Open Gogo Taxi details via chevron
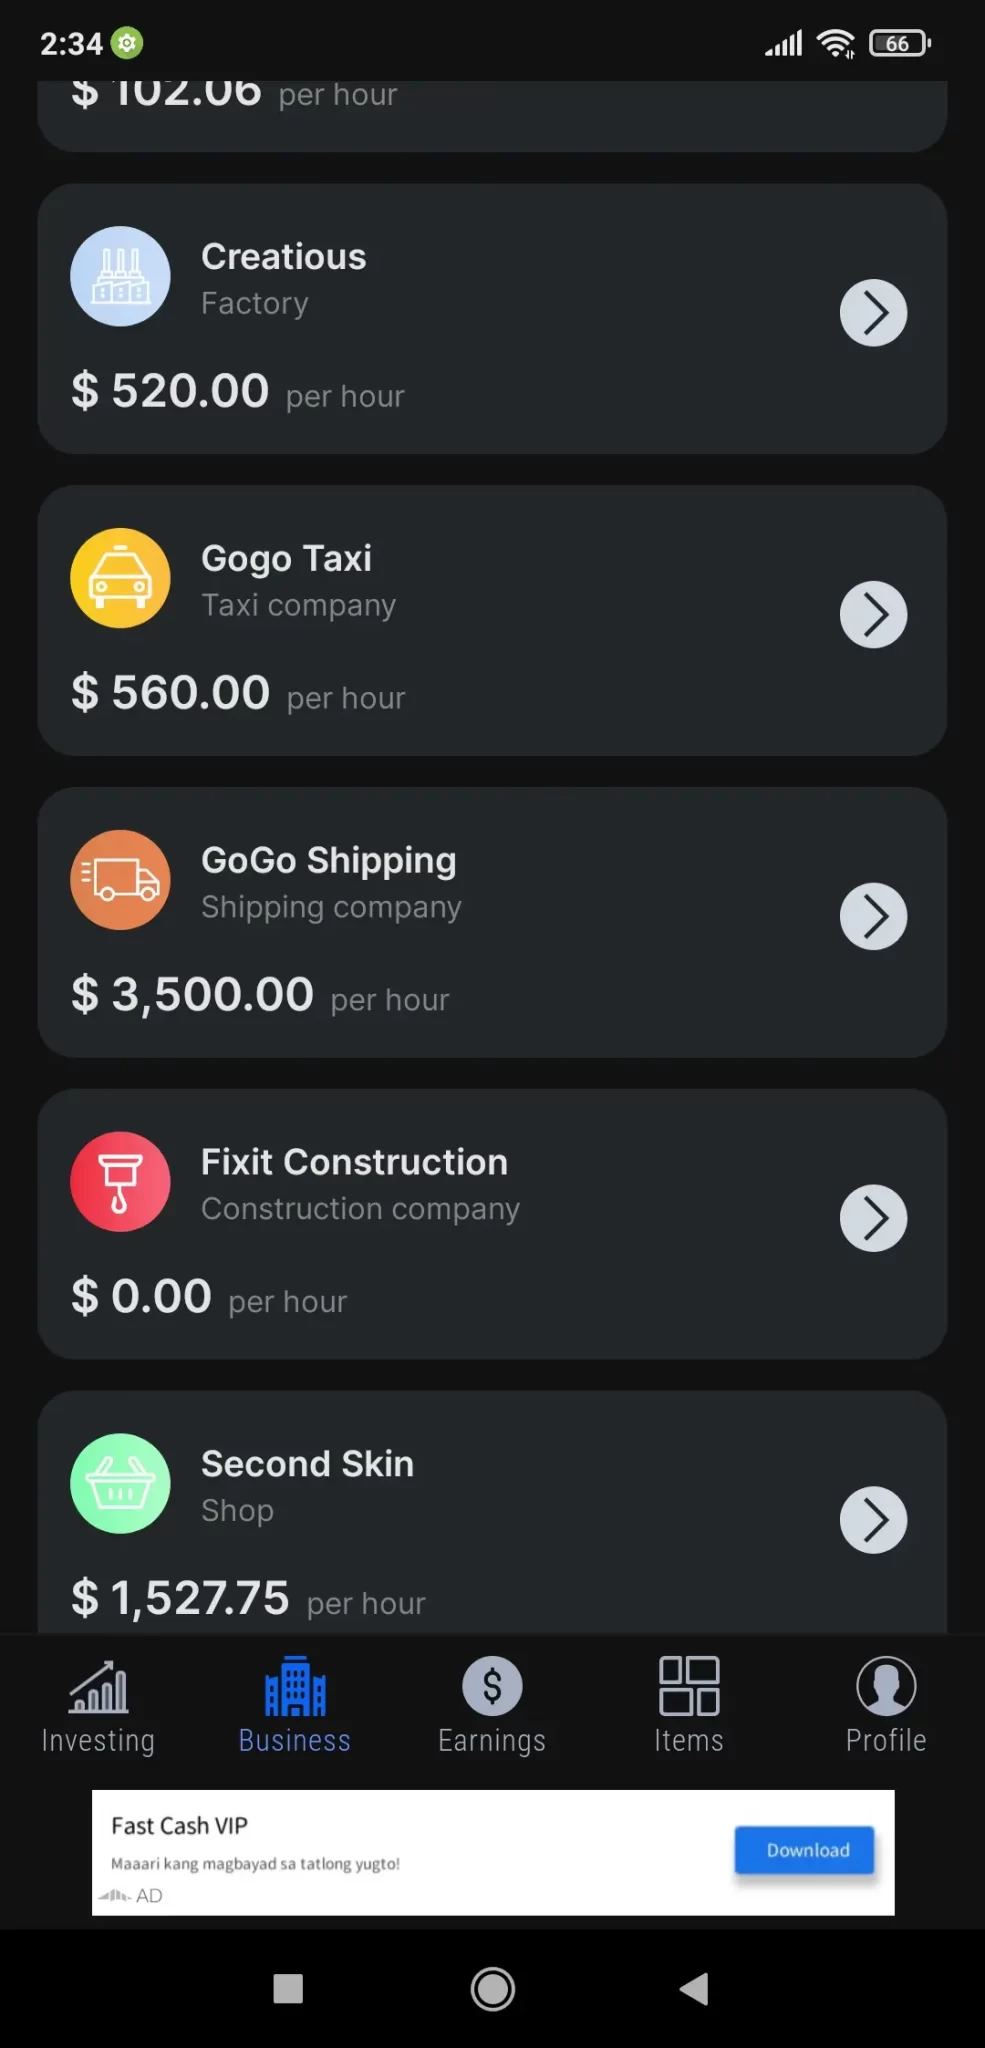 click(x=873, y=615)
